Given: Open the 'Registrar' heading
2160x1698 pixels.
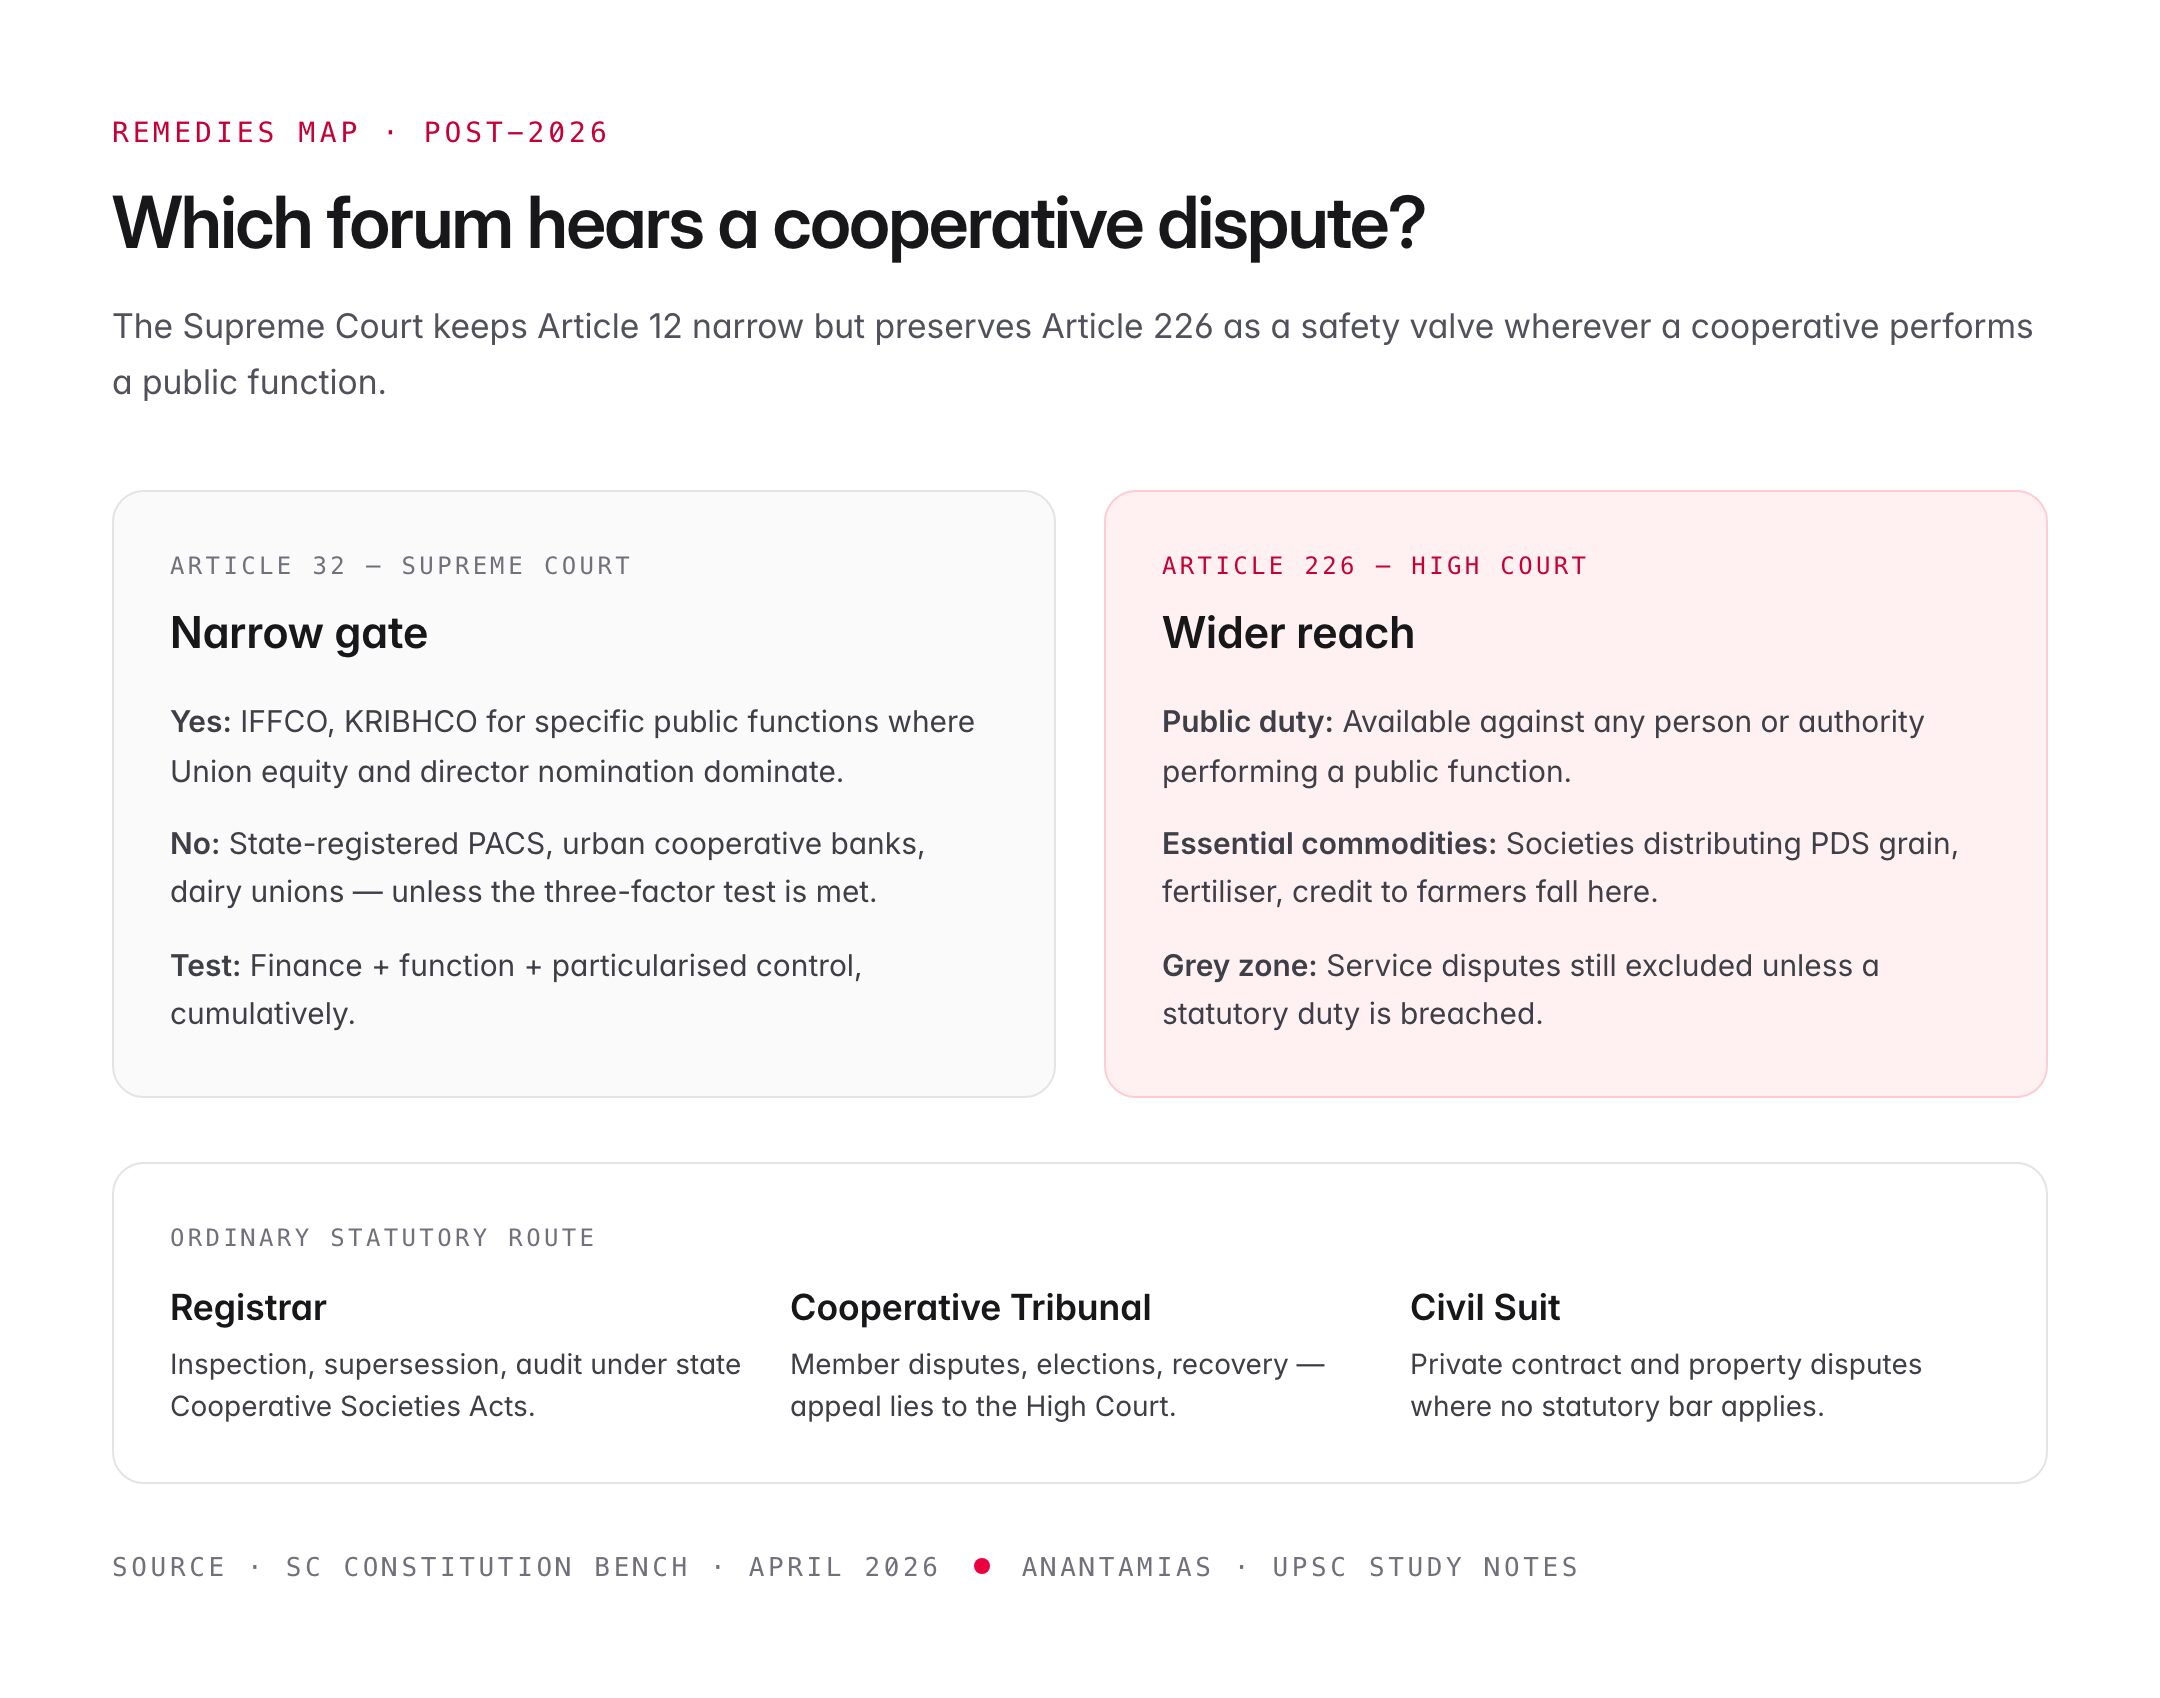Looking at the screenshot, I should (248, 1307).
